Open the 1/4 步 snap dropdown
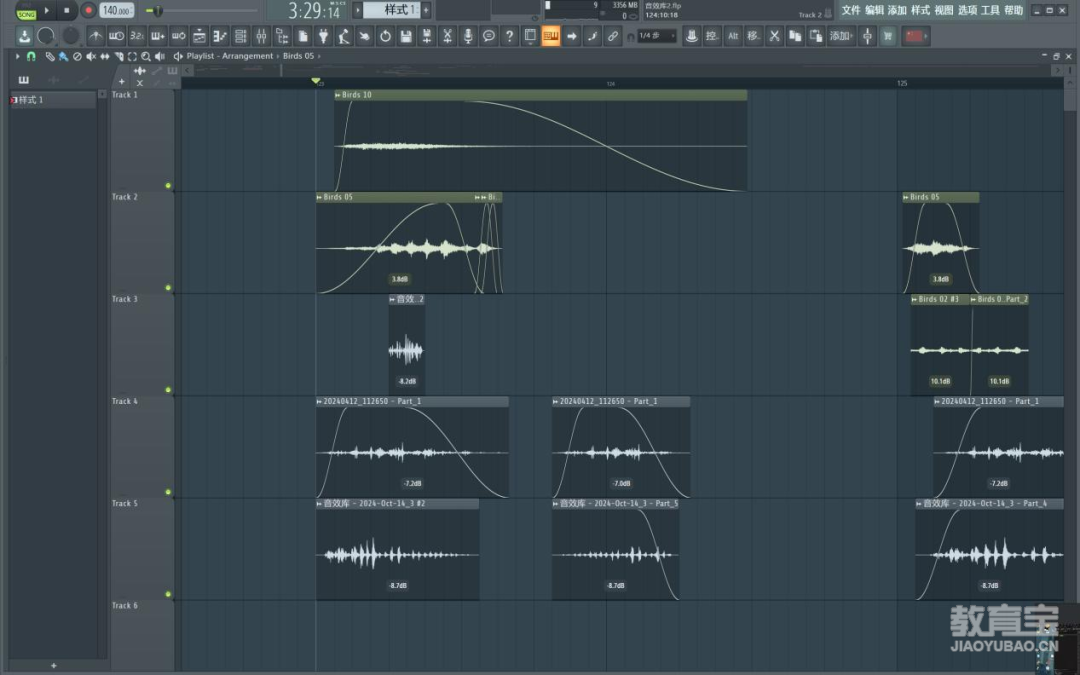The width and height of the screenshot is (1080, 675). tap(656, 36)
